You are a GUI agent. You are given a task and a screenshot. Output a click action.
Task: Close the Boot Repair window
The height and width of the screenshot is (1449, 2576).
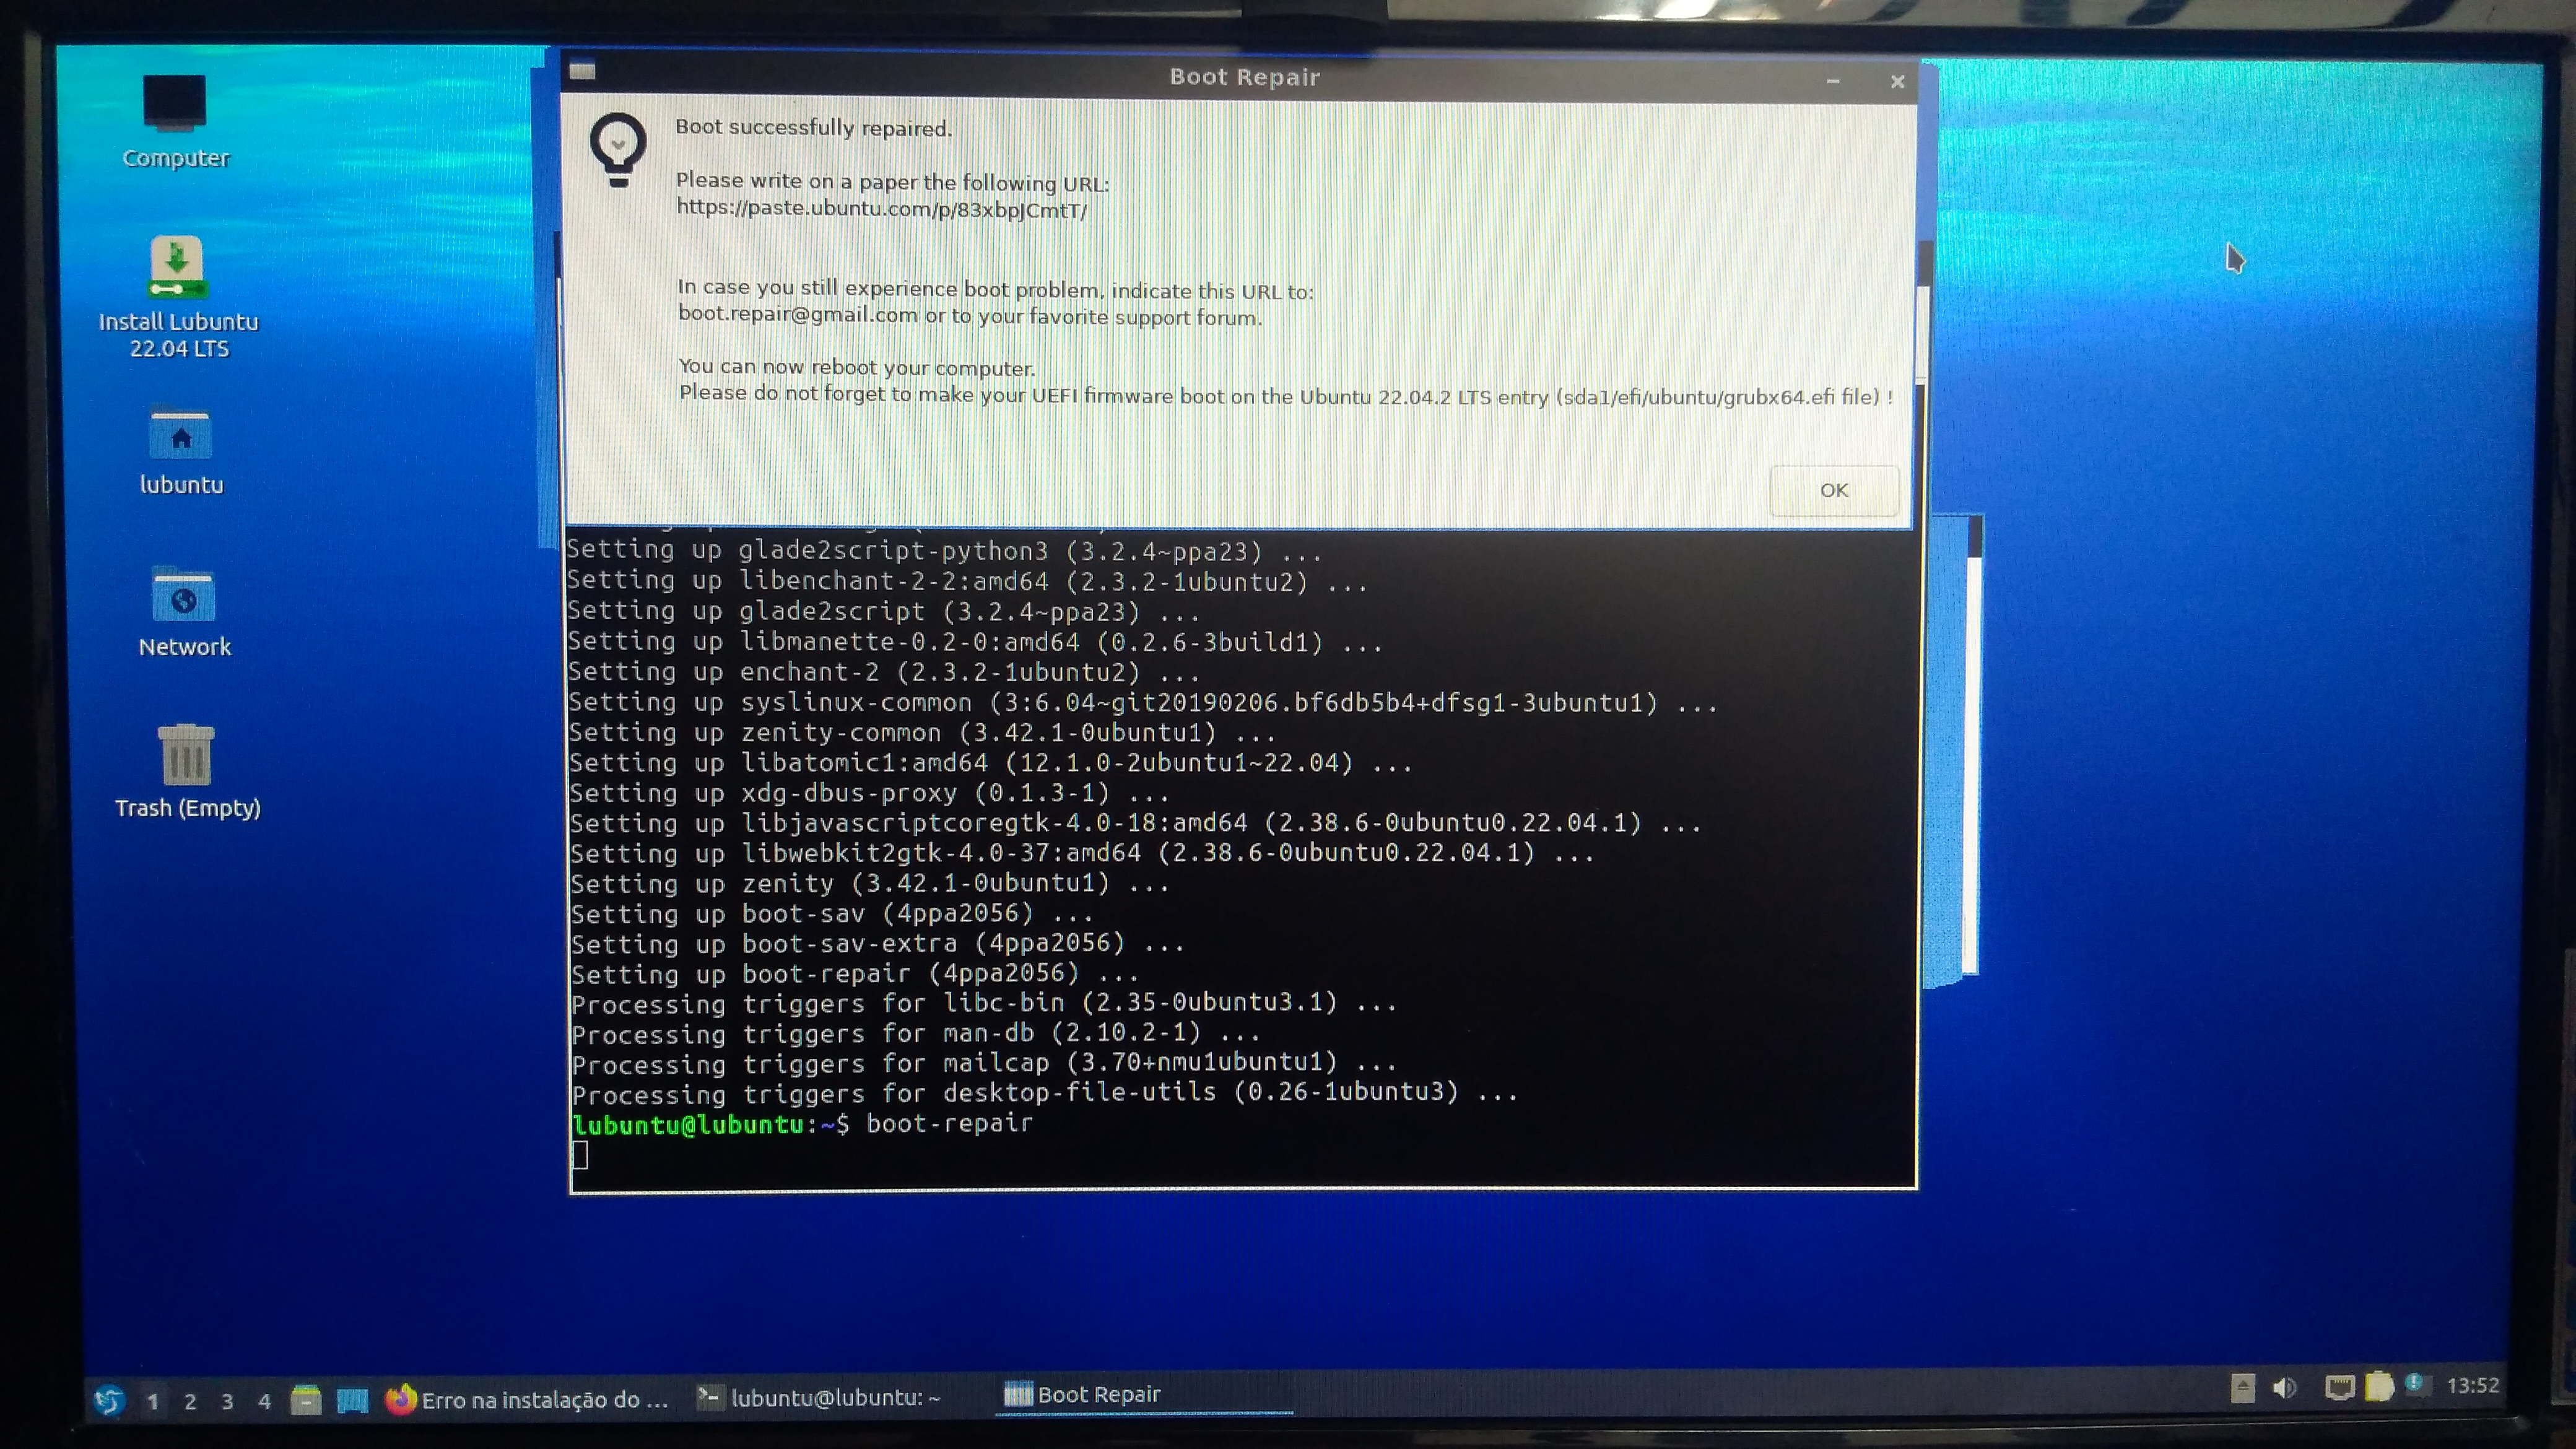click(x=1897, y=82)
